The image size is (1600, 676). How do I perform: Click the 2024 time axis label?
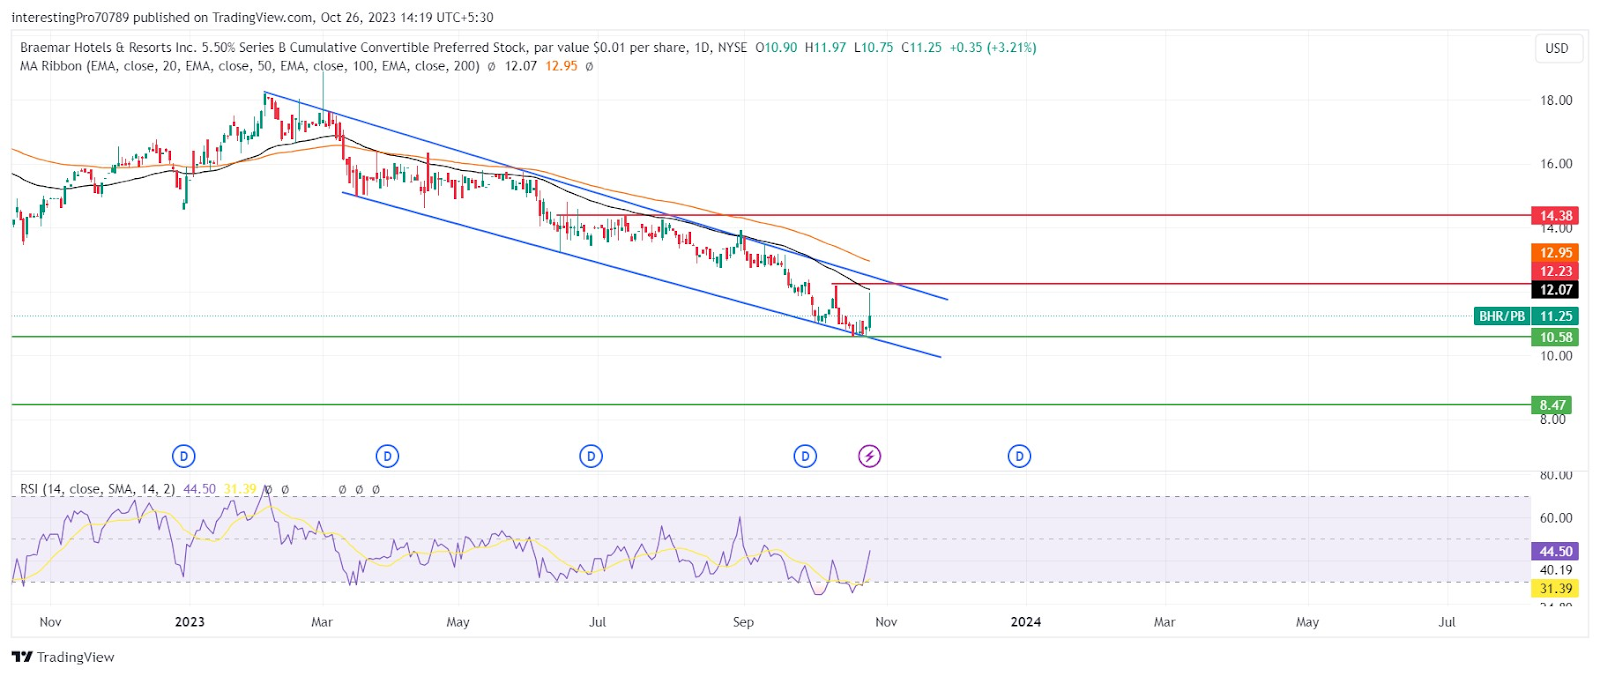tap(1025, 622)
